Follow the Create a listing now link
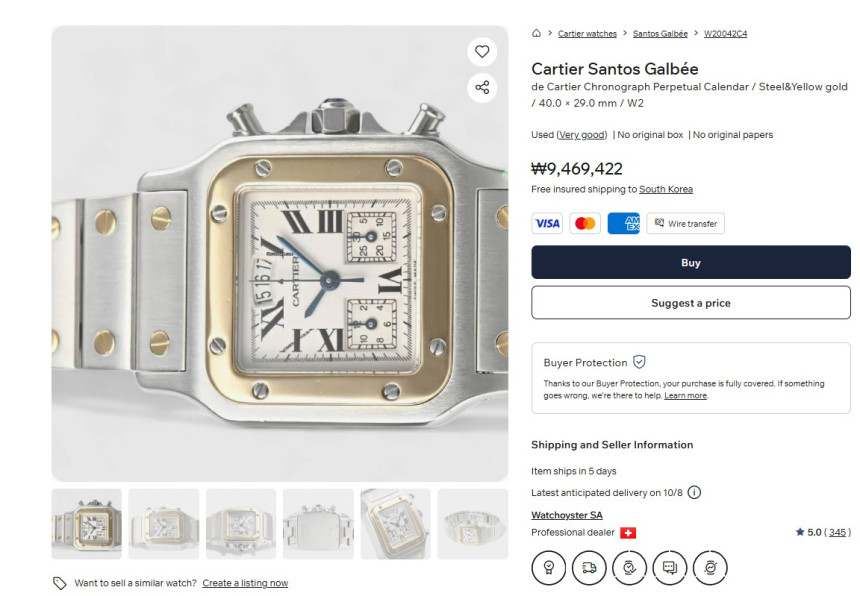Viewport: 860px width, 596px height. pos(245,583)
